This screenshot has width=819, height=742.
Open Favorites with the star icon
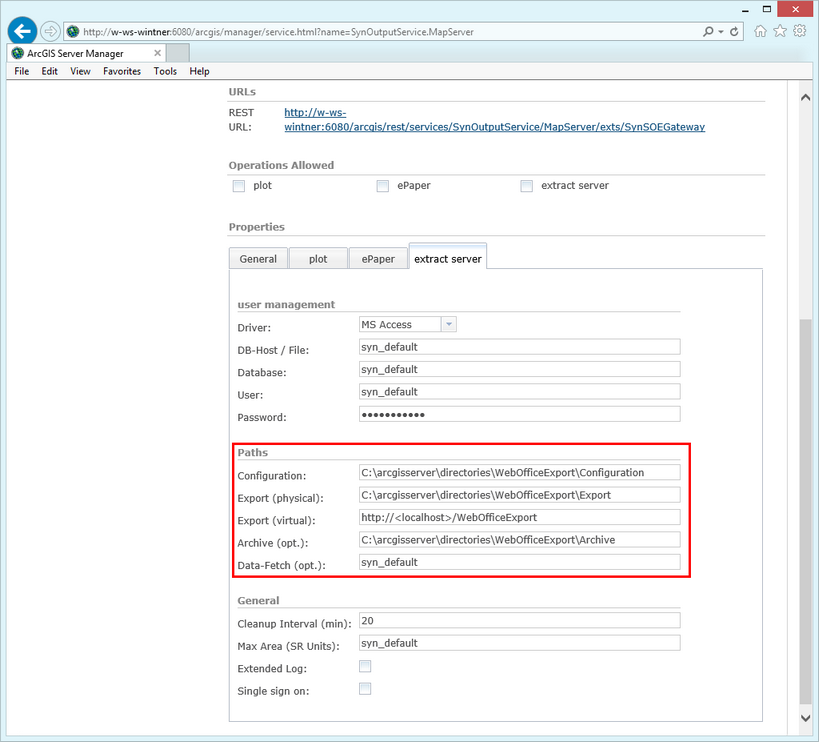(x=780, y=31)
